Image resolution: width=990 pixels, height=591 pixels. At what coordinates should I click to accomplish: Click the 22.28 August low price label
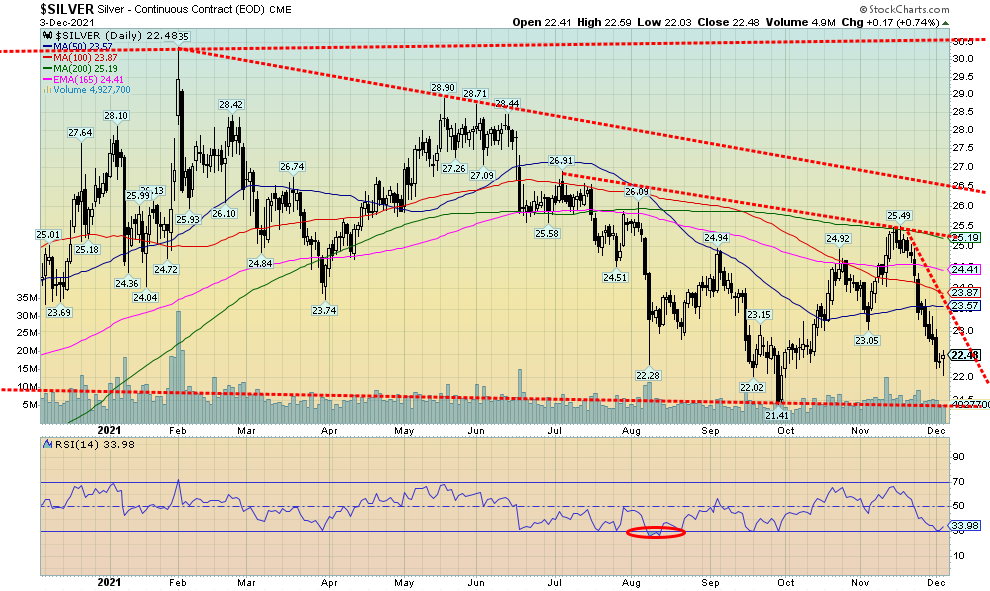(649, 375)
